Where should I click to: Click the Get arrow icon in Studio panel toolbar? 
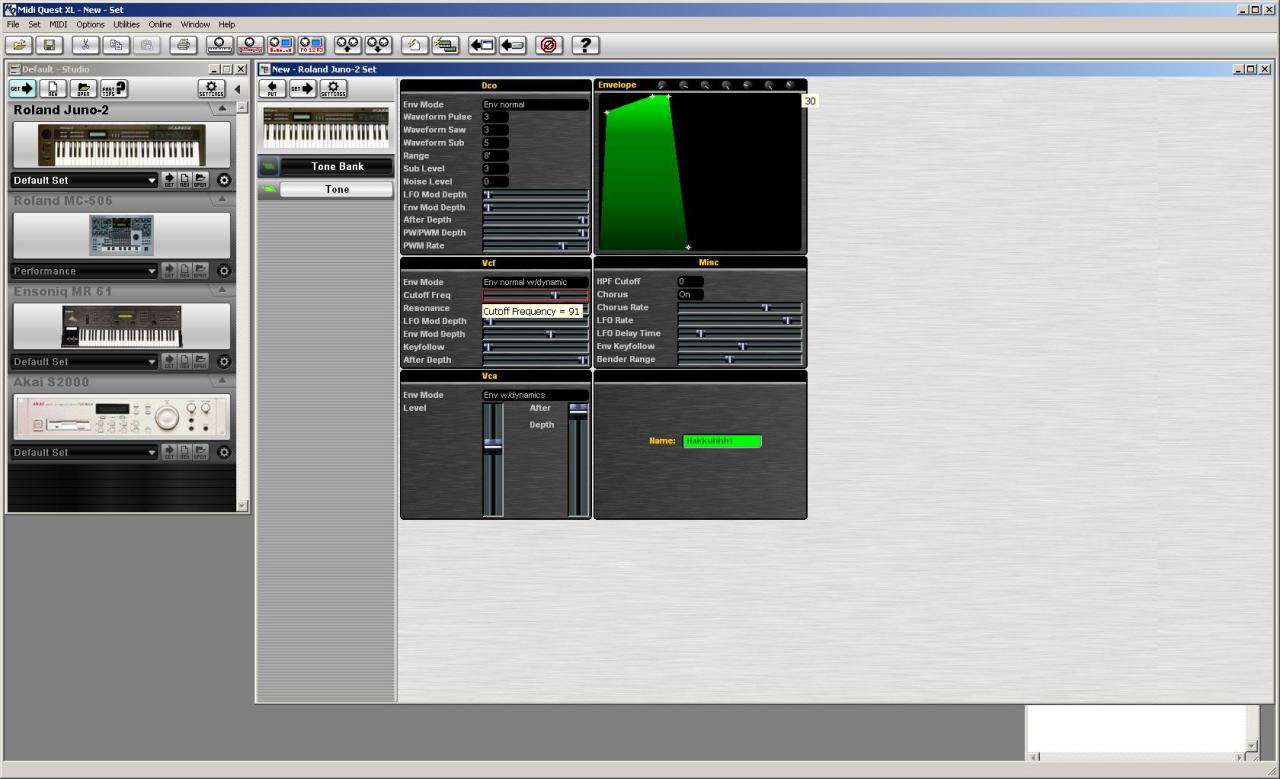(22, 89)
